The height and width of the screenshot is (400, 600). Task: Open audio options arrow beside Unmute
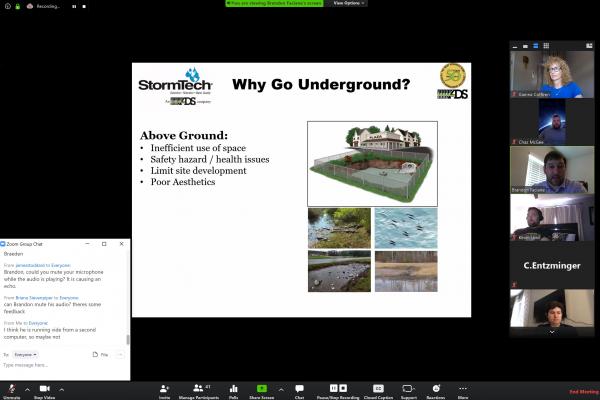pos(28,390)
